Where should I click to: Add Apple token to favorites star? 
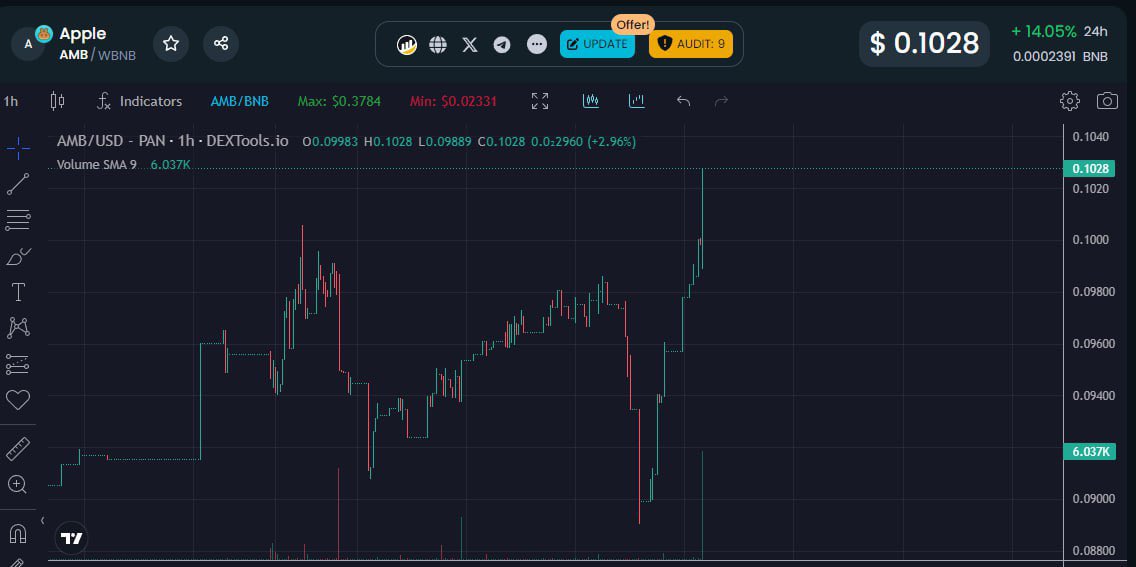pos(171,43)
